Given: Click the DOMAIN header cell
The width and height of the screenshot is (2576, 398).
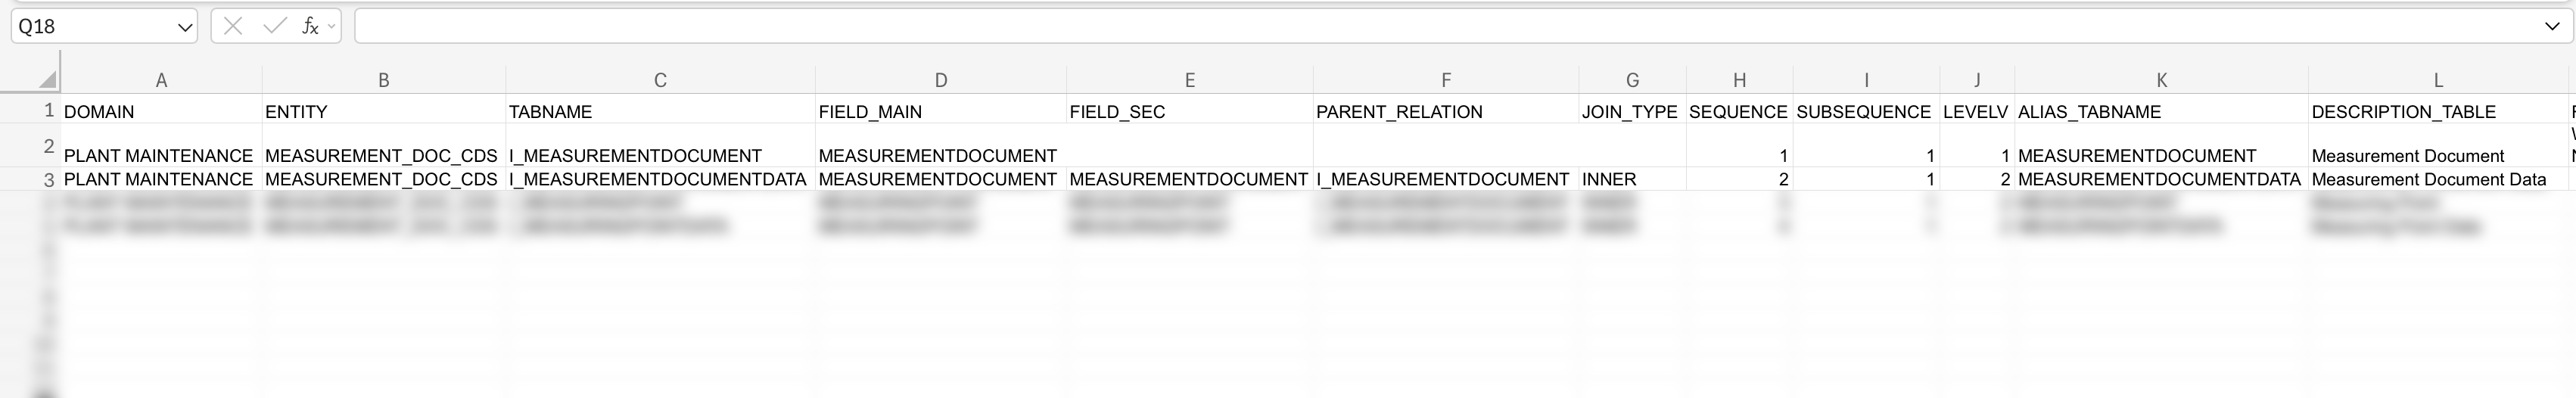Looking at the screenshot, I should (99, 112).
